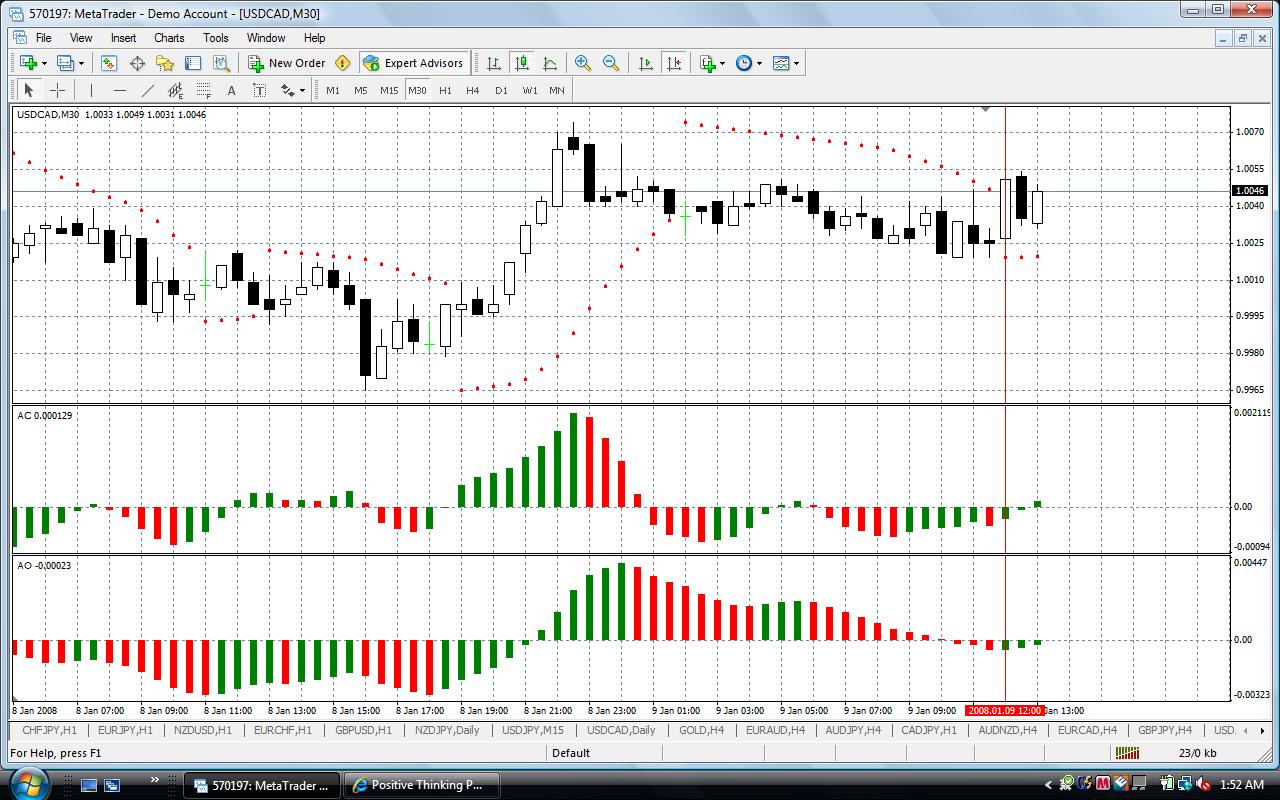Screen dimensions: 1280x800
Task: Open the Navigator star-folder icon
Action: pos(165,63)
